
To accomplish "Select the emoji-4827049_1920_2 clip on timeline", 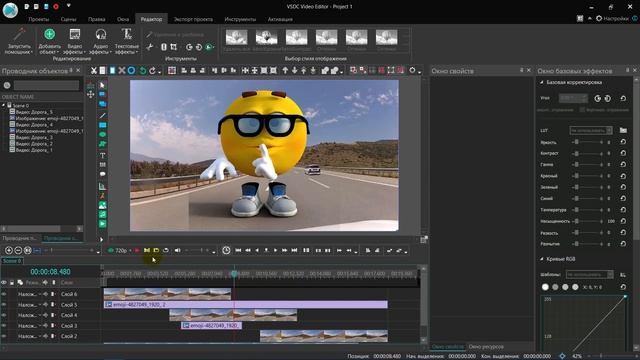I will point(246,304).
